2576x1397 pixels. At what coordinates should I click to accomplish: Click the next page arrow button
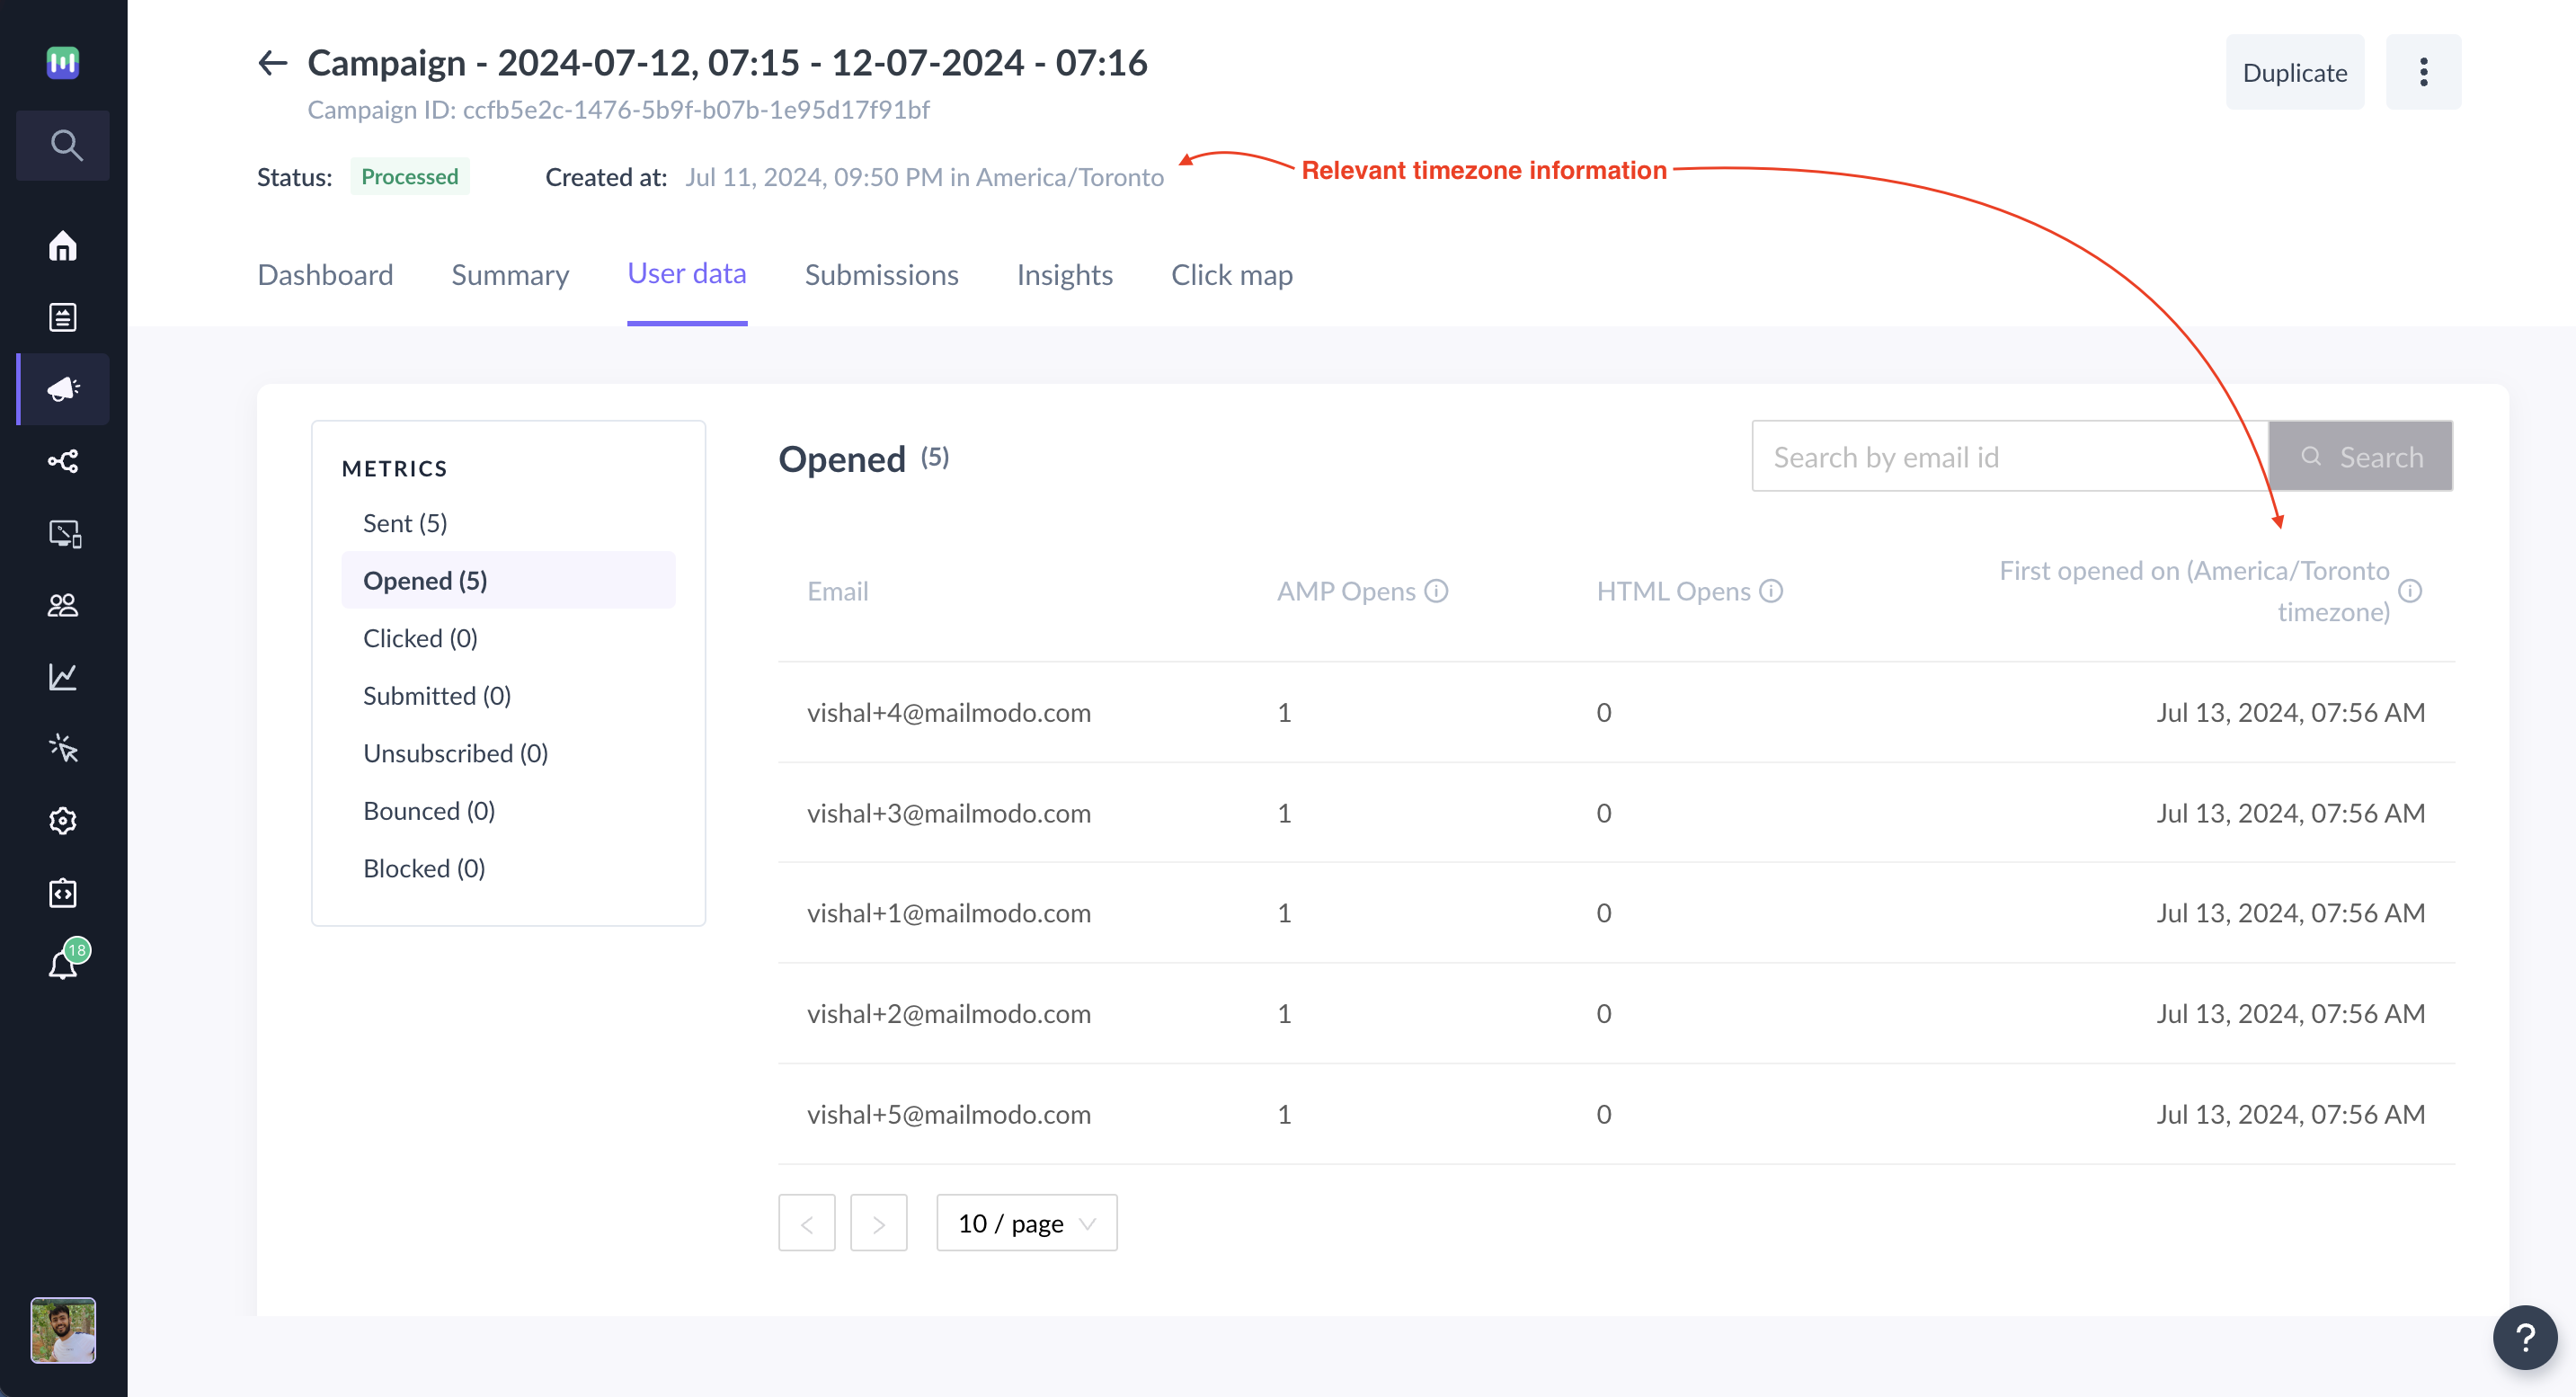click(879, 1222)
